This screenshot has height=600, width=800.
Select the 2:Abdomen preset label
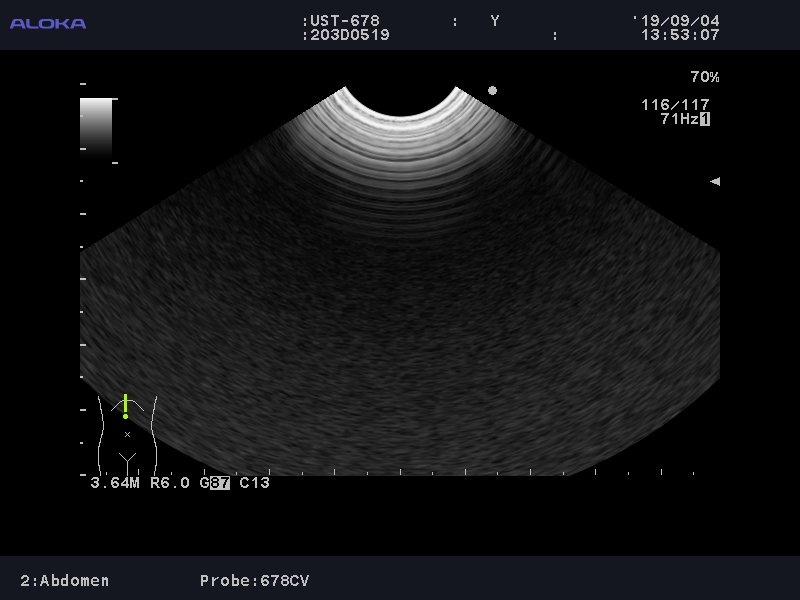65,581
